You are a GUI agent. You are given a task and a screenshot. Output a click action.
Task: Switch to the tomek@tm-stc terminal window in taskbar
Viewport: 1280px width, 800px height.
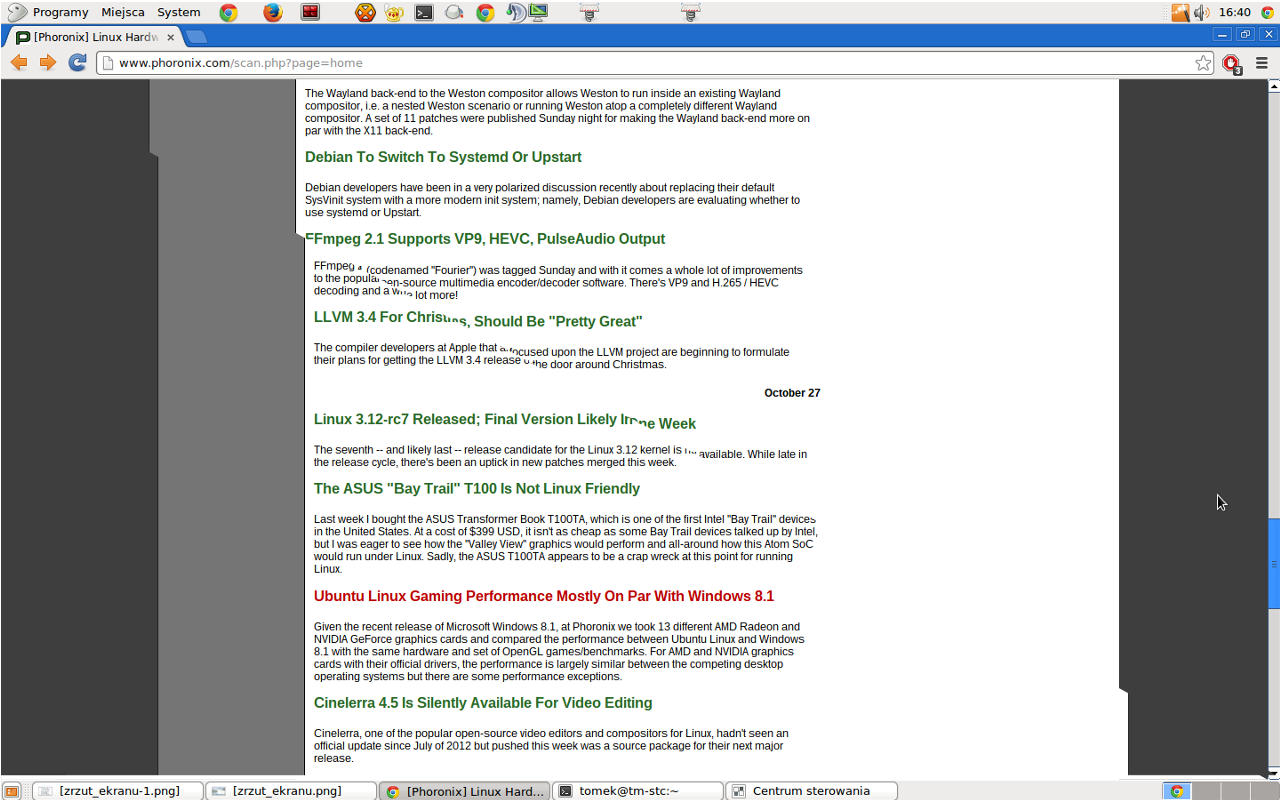tap(637, 791)
